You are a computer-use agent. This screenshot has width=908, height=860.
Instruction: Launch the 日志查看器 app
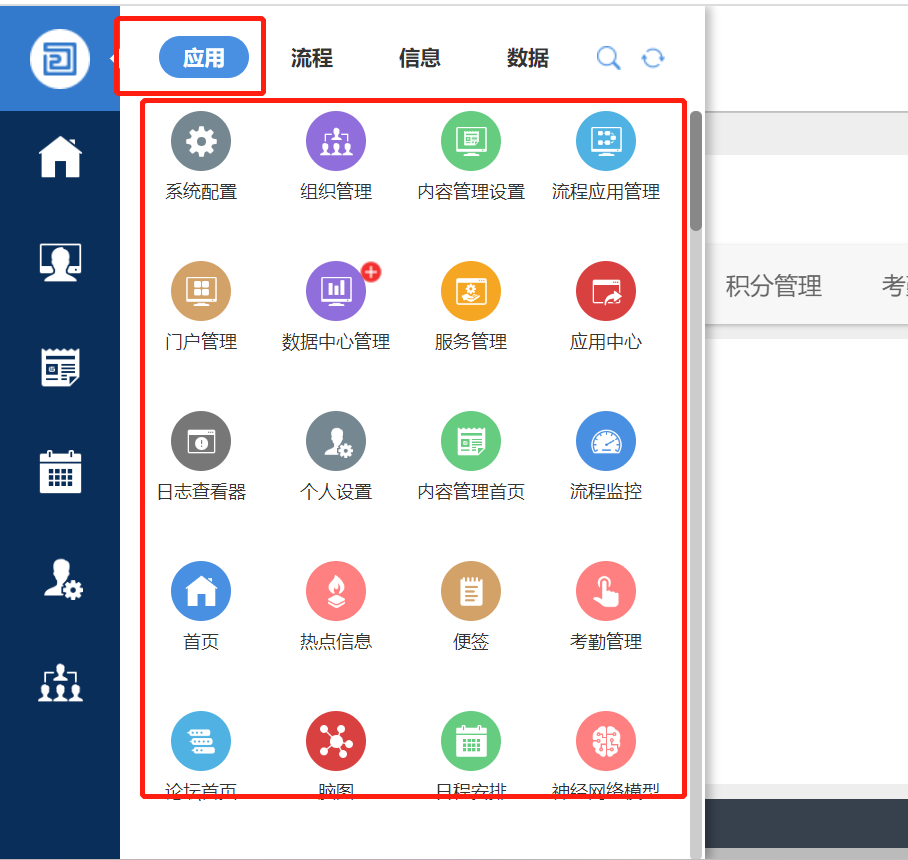pos(201,441)
